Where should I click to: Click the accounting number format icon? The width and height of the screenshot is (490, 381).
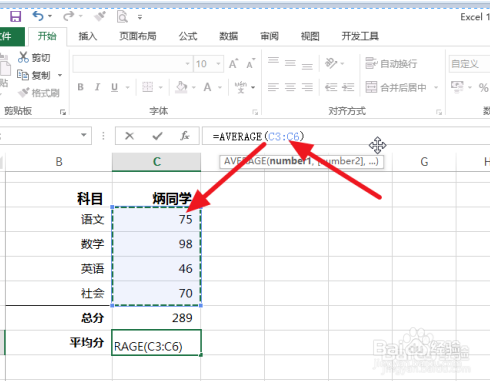click(457, 87)
